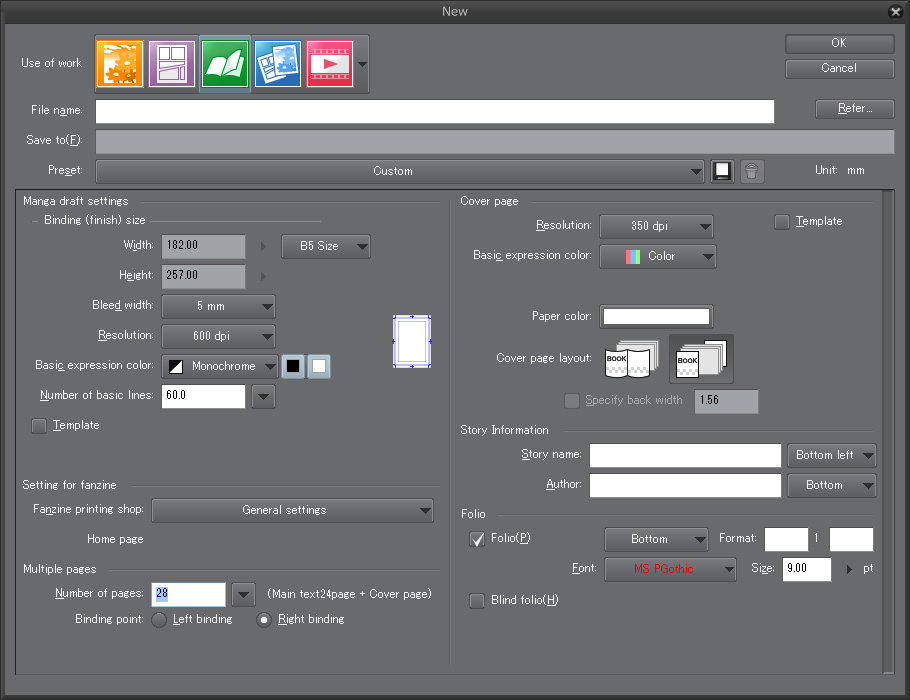Uncheck the Folio(P) checkbox
910x700 pixels.
click(477, 539)
